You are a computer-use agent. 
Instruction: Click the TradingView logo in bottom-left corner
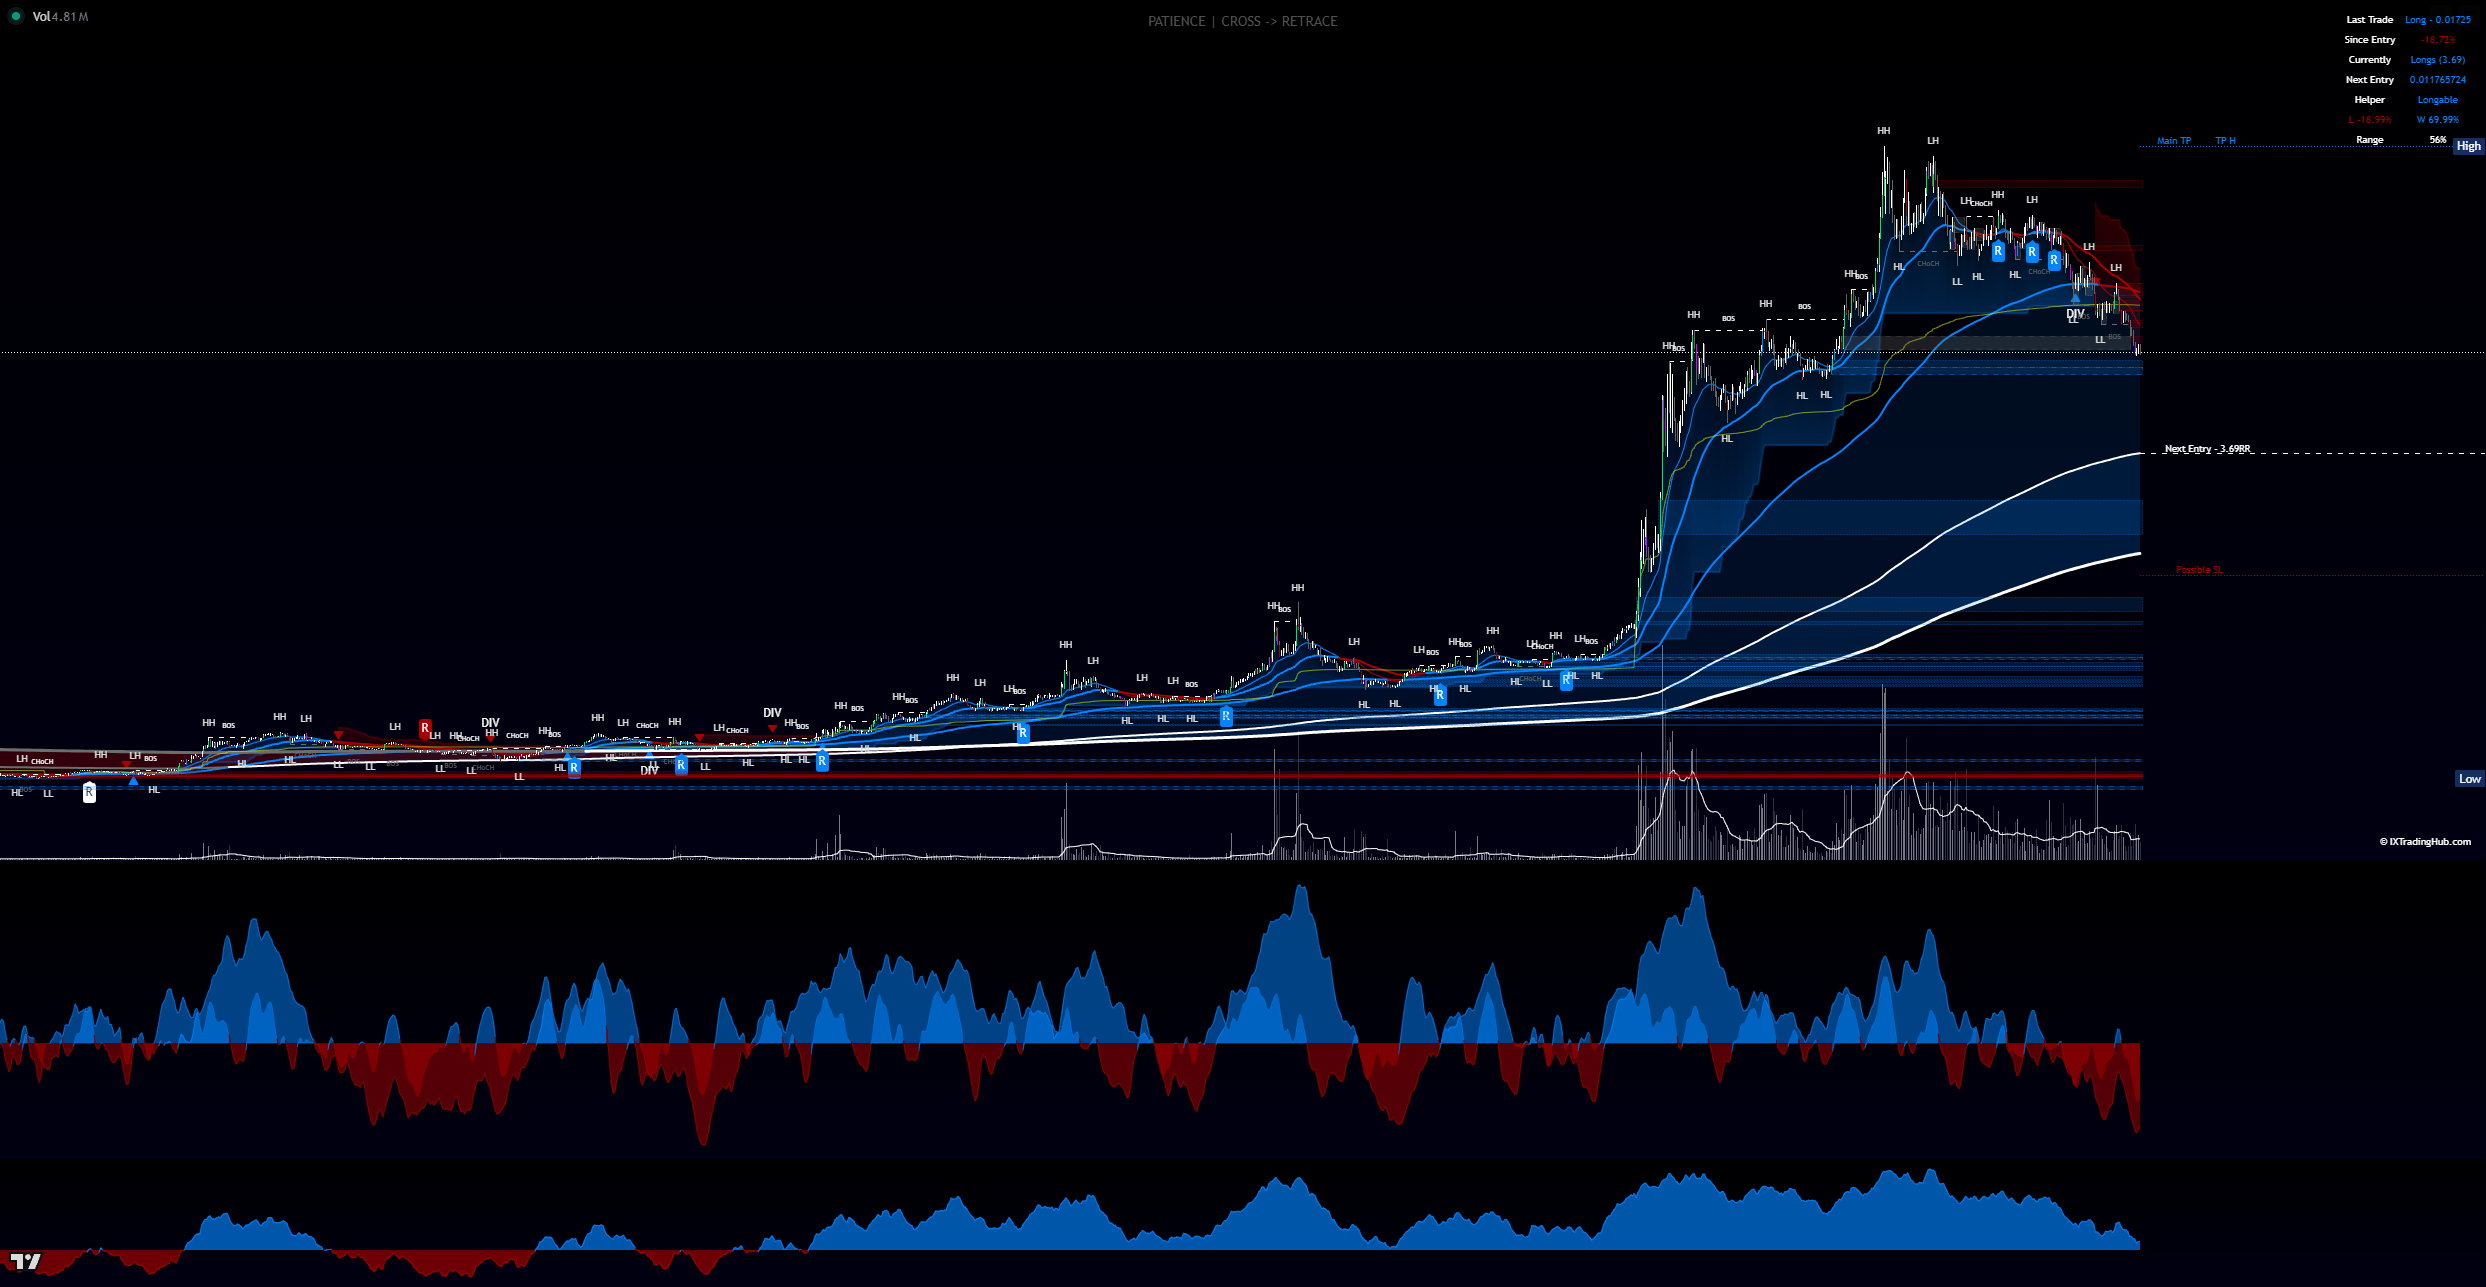(25, 1261)
